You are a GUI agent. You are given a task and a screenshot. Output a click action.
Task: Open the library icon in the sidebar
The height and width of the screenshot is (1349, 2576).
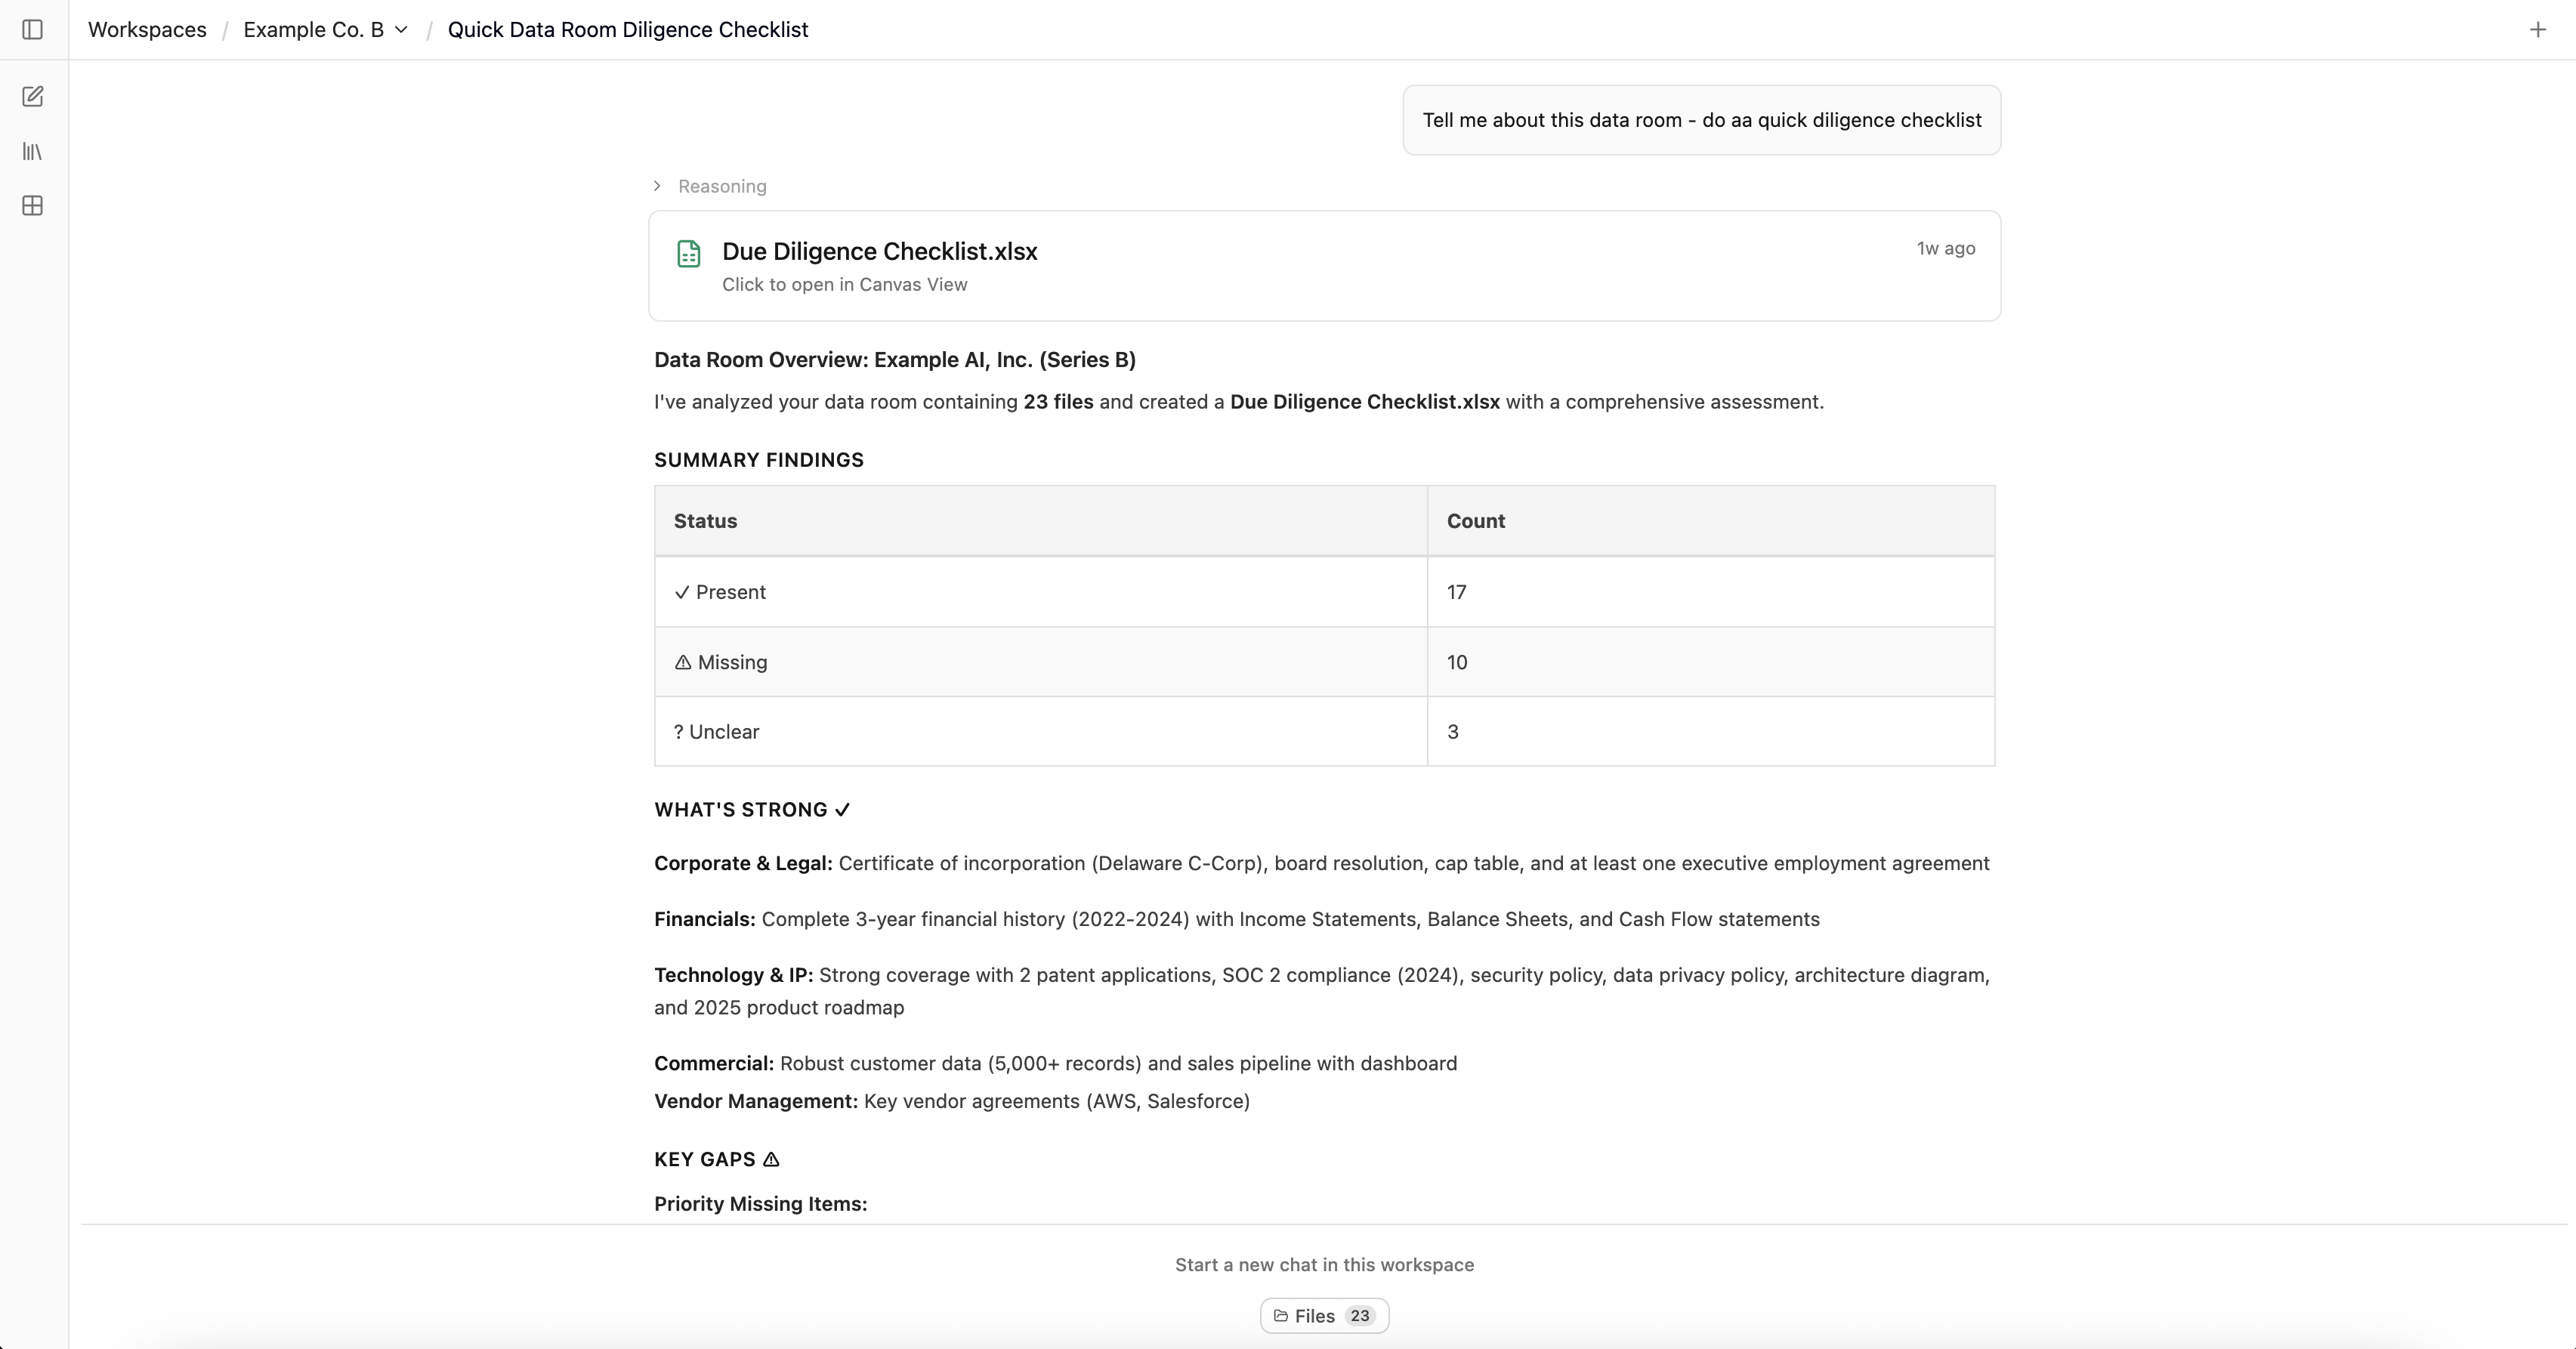(33, 151)
